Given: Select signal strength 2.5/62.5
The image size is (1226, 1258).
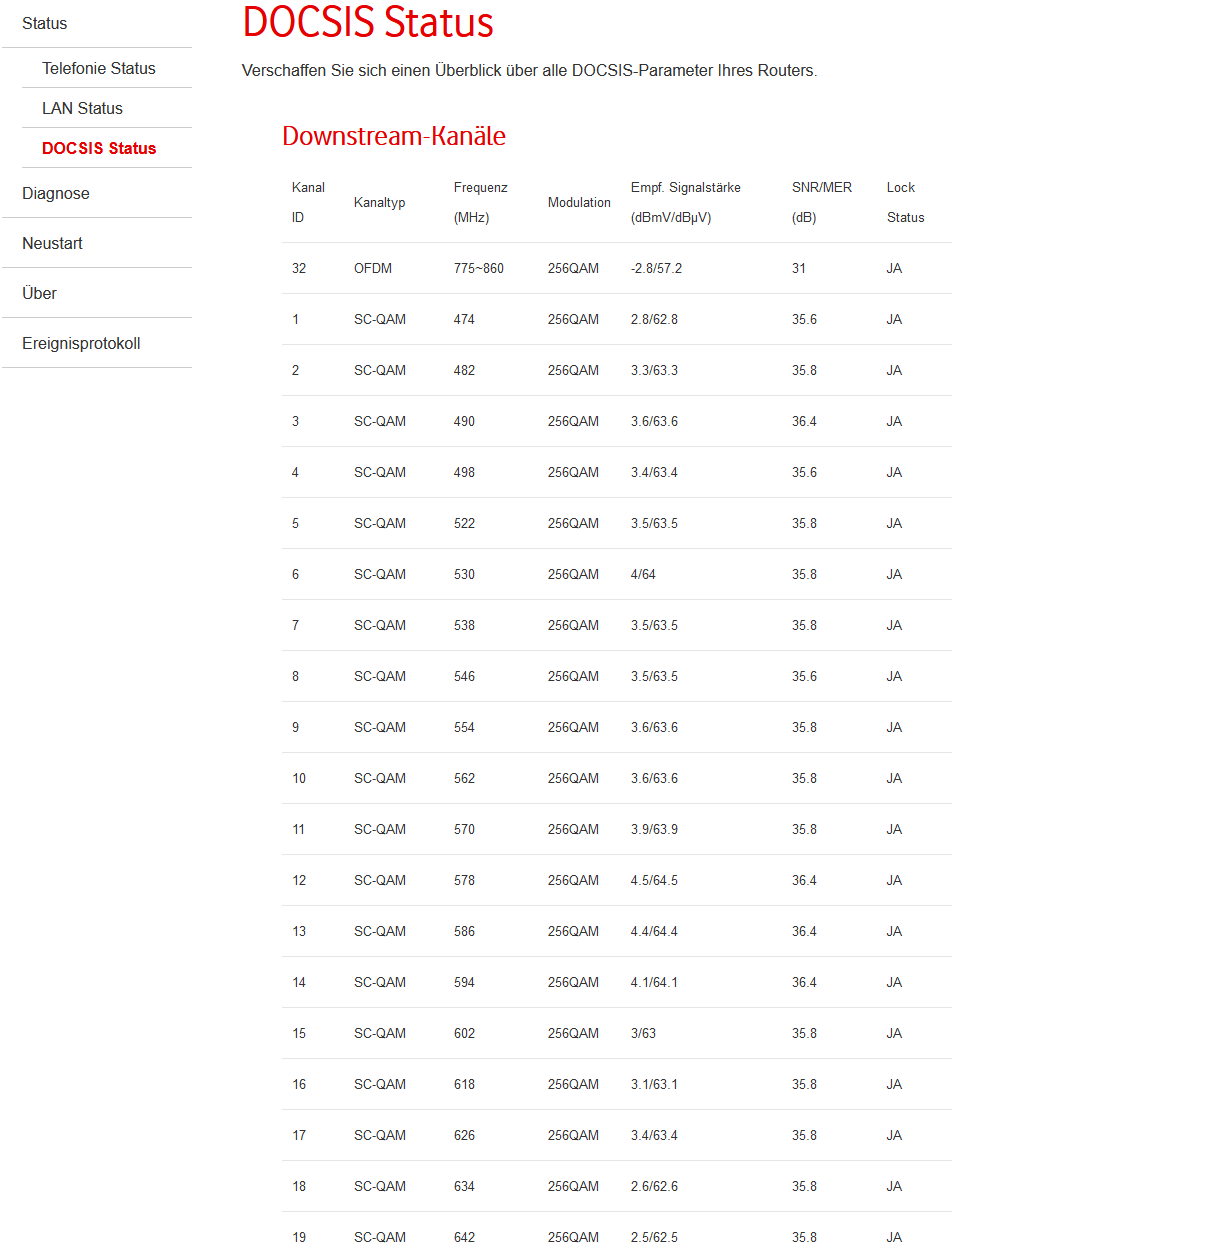Looking at the screenshot, I should (x=654, y=1237).
